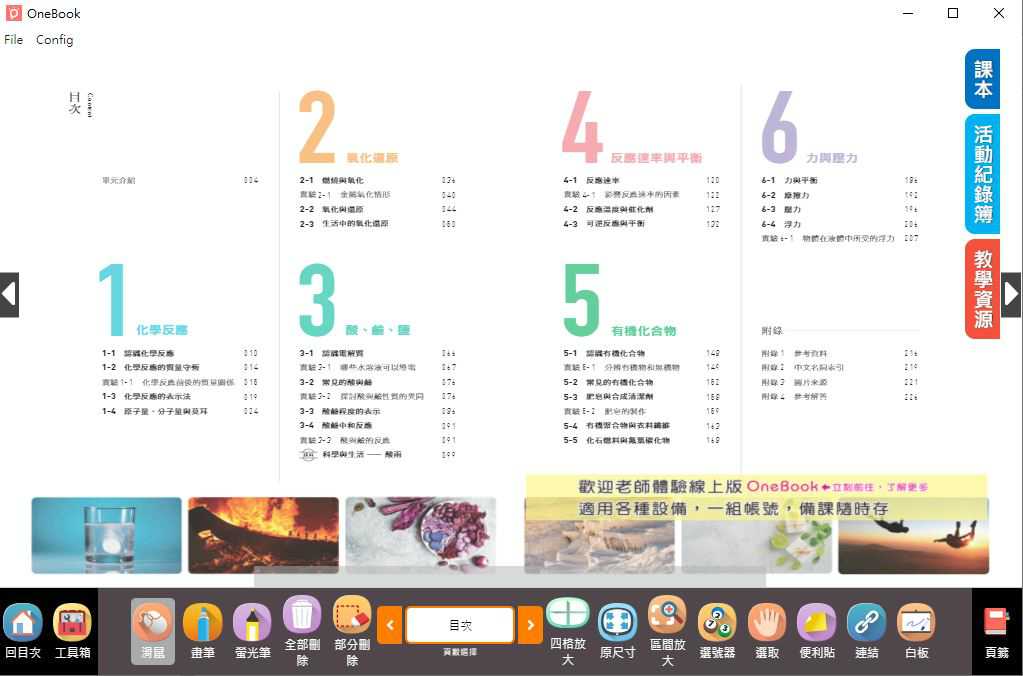This screenshot has height=676, width=1023.
Task: Click the 連結 link icon
Action: click(866, 621)
